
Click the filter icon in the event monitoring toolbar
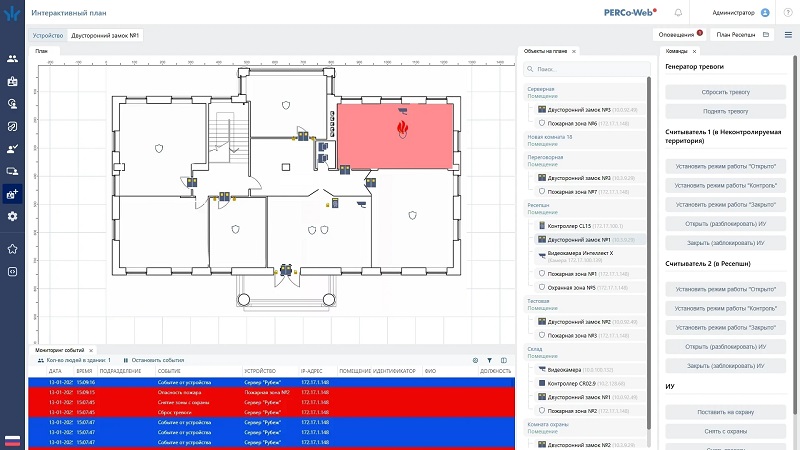(x=489, y=360)
